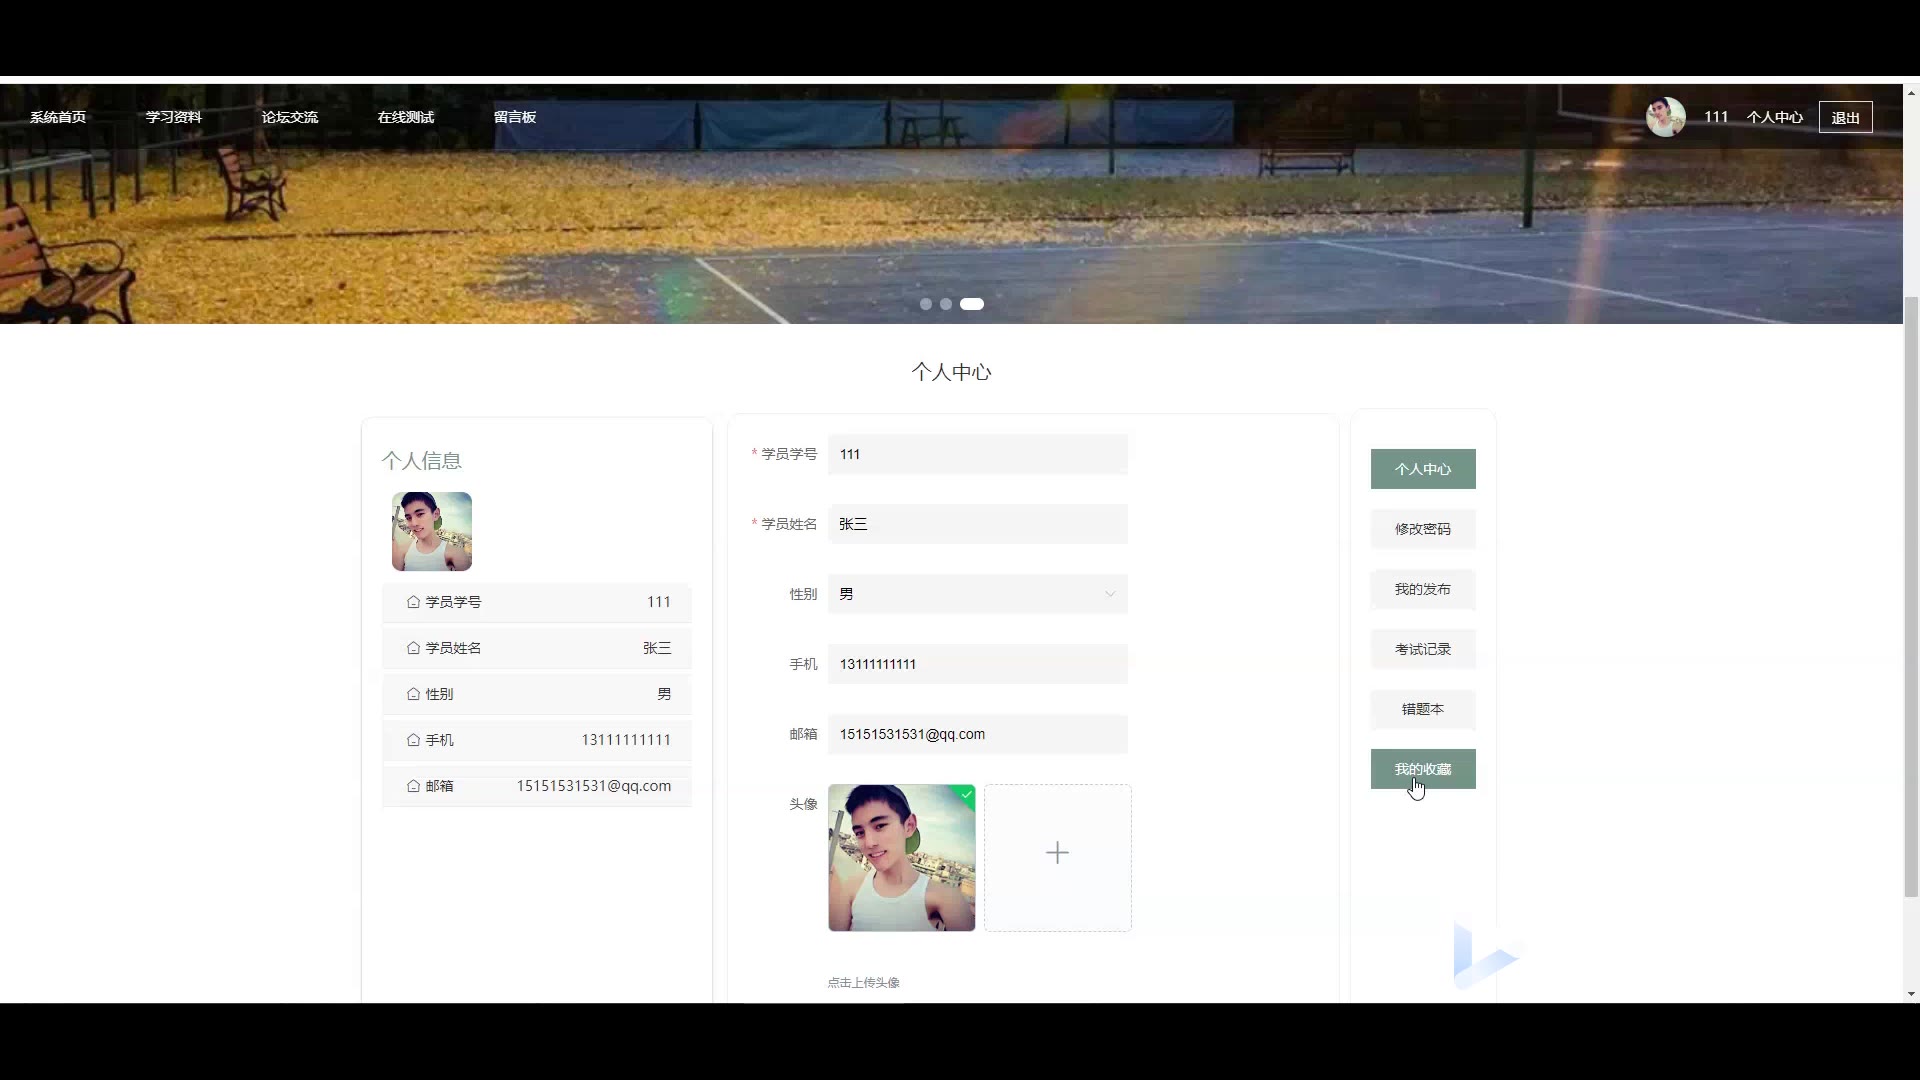Click the user avatar in header
Viewport: 1920px width, 1080px height.
1666,117
